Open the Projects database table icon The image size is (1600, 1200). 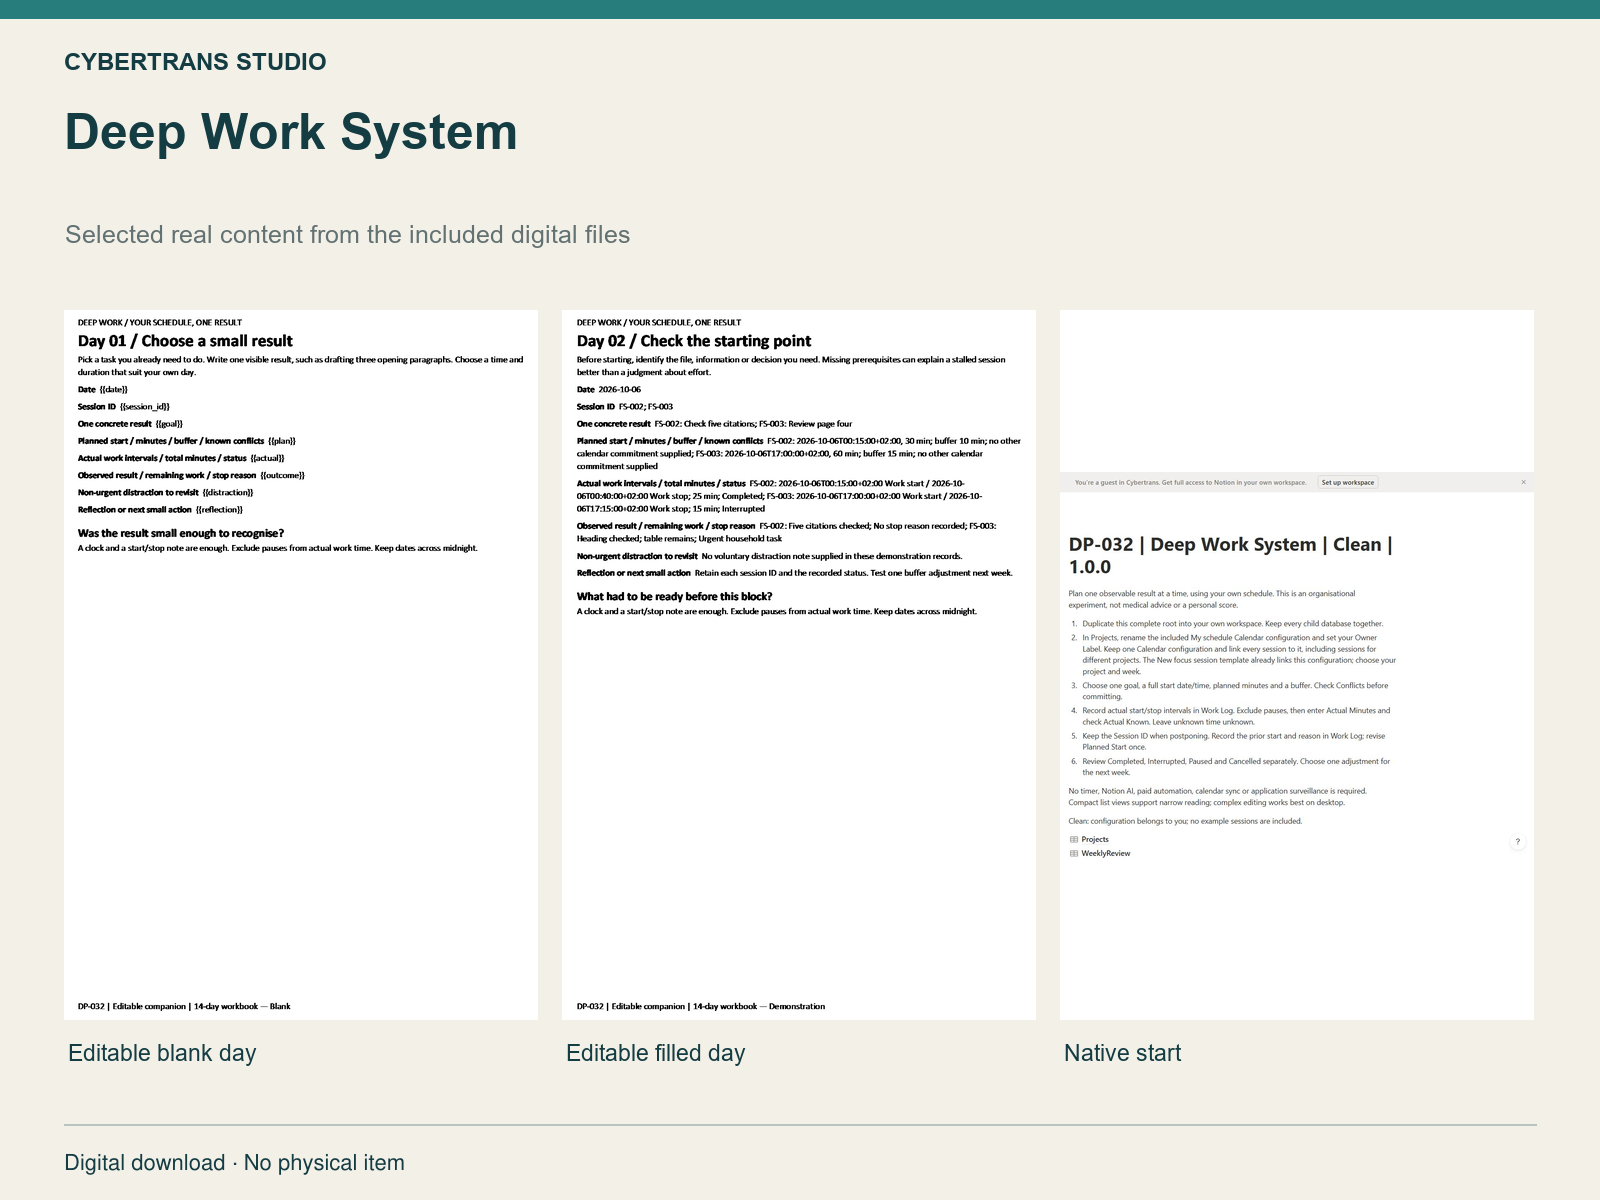coord(1074,840)
